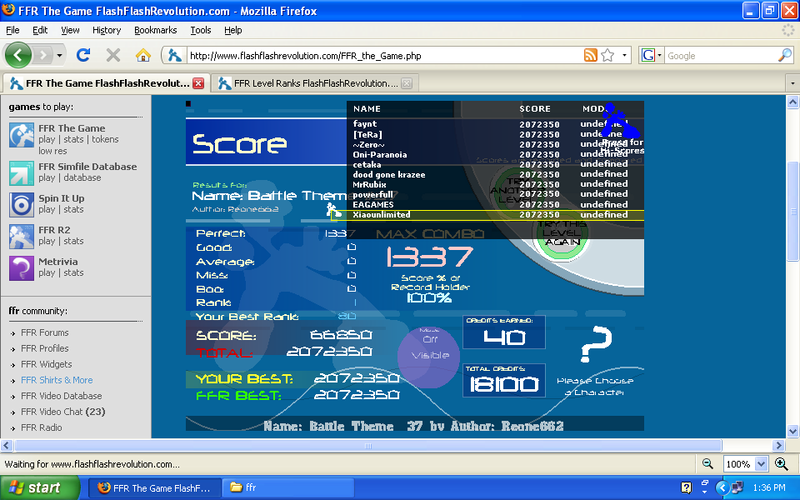The image size is (800, 500).
Task: Click the Spin It Up game icon
Action: [22, 204]
